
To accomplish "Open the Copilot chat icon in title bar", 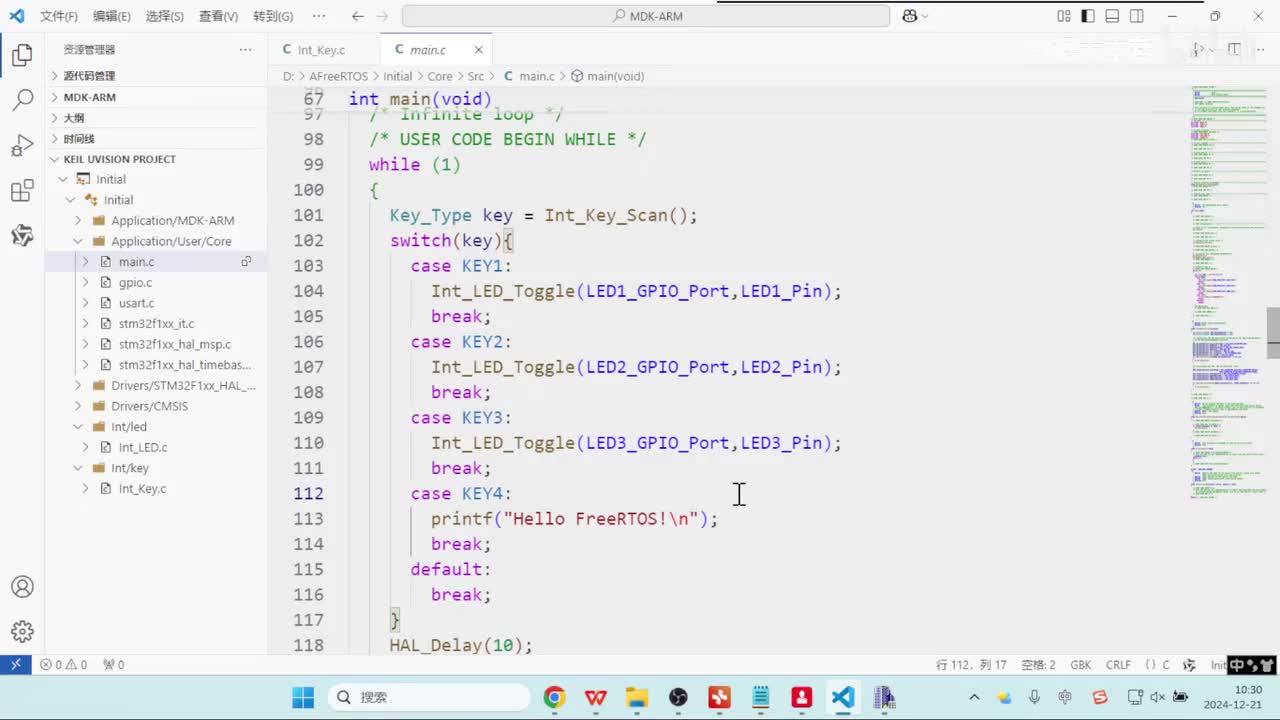I will 910,16.
